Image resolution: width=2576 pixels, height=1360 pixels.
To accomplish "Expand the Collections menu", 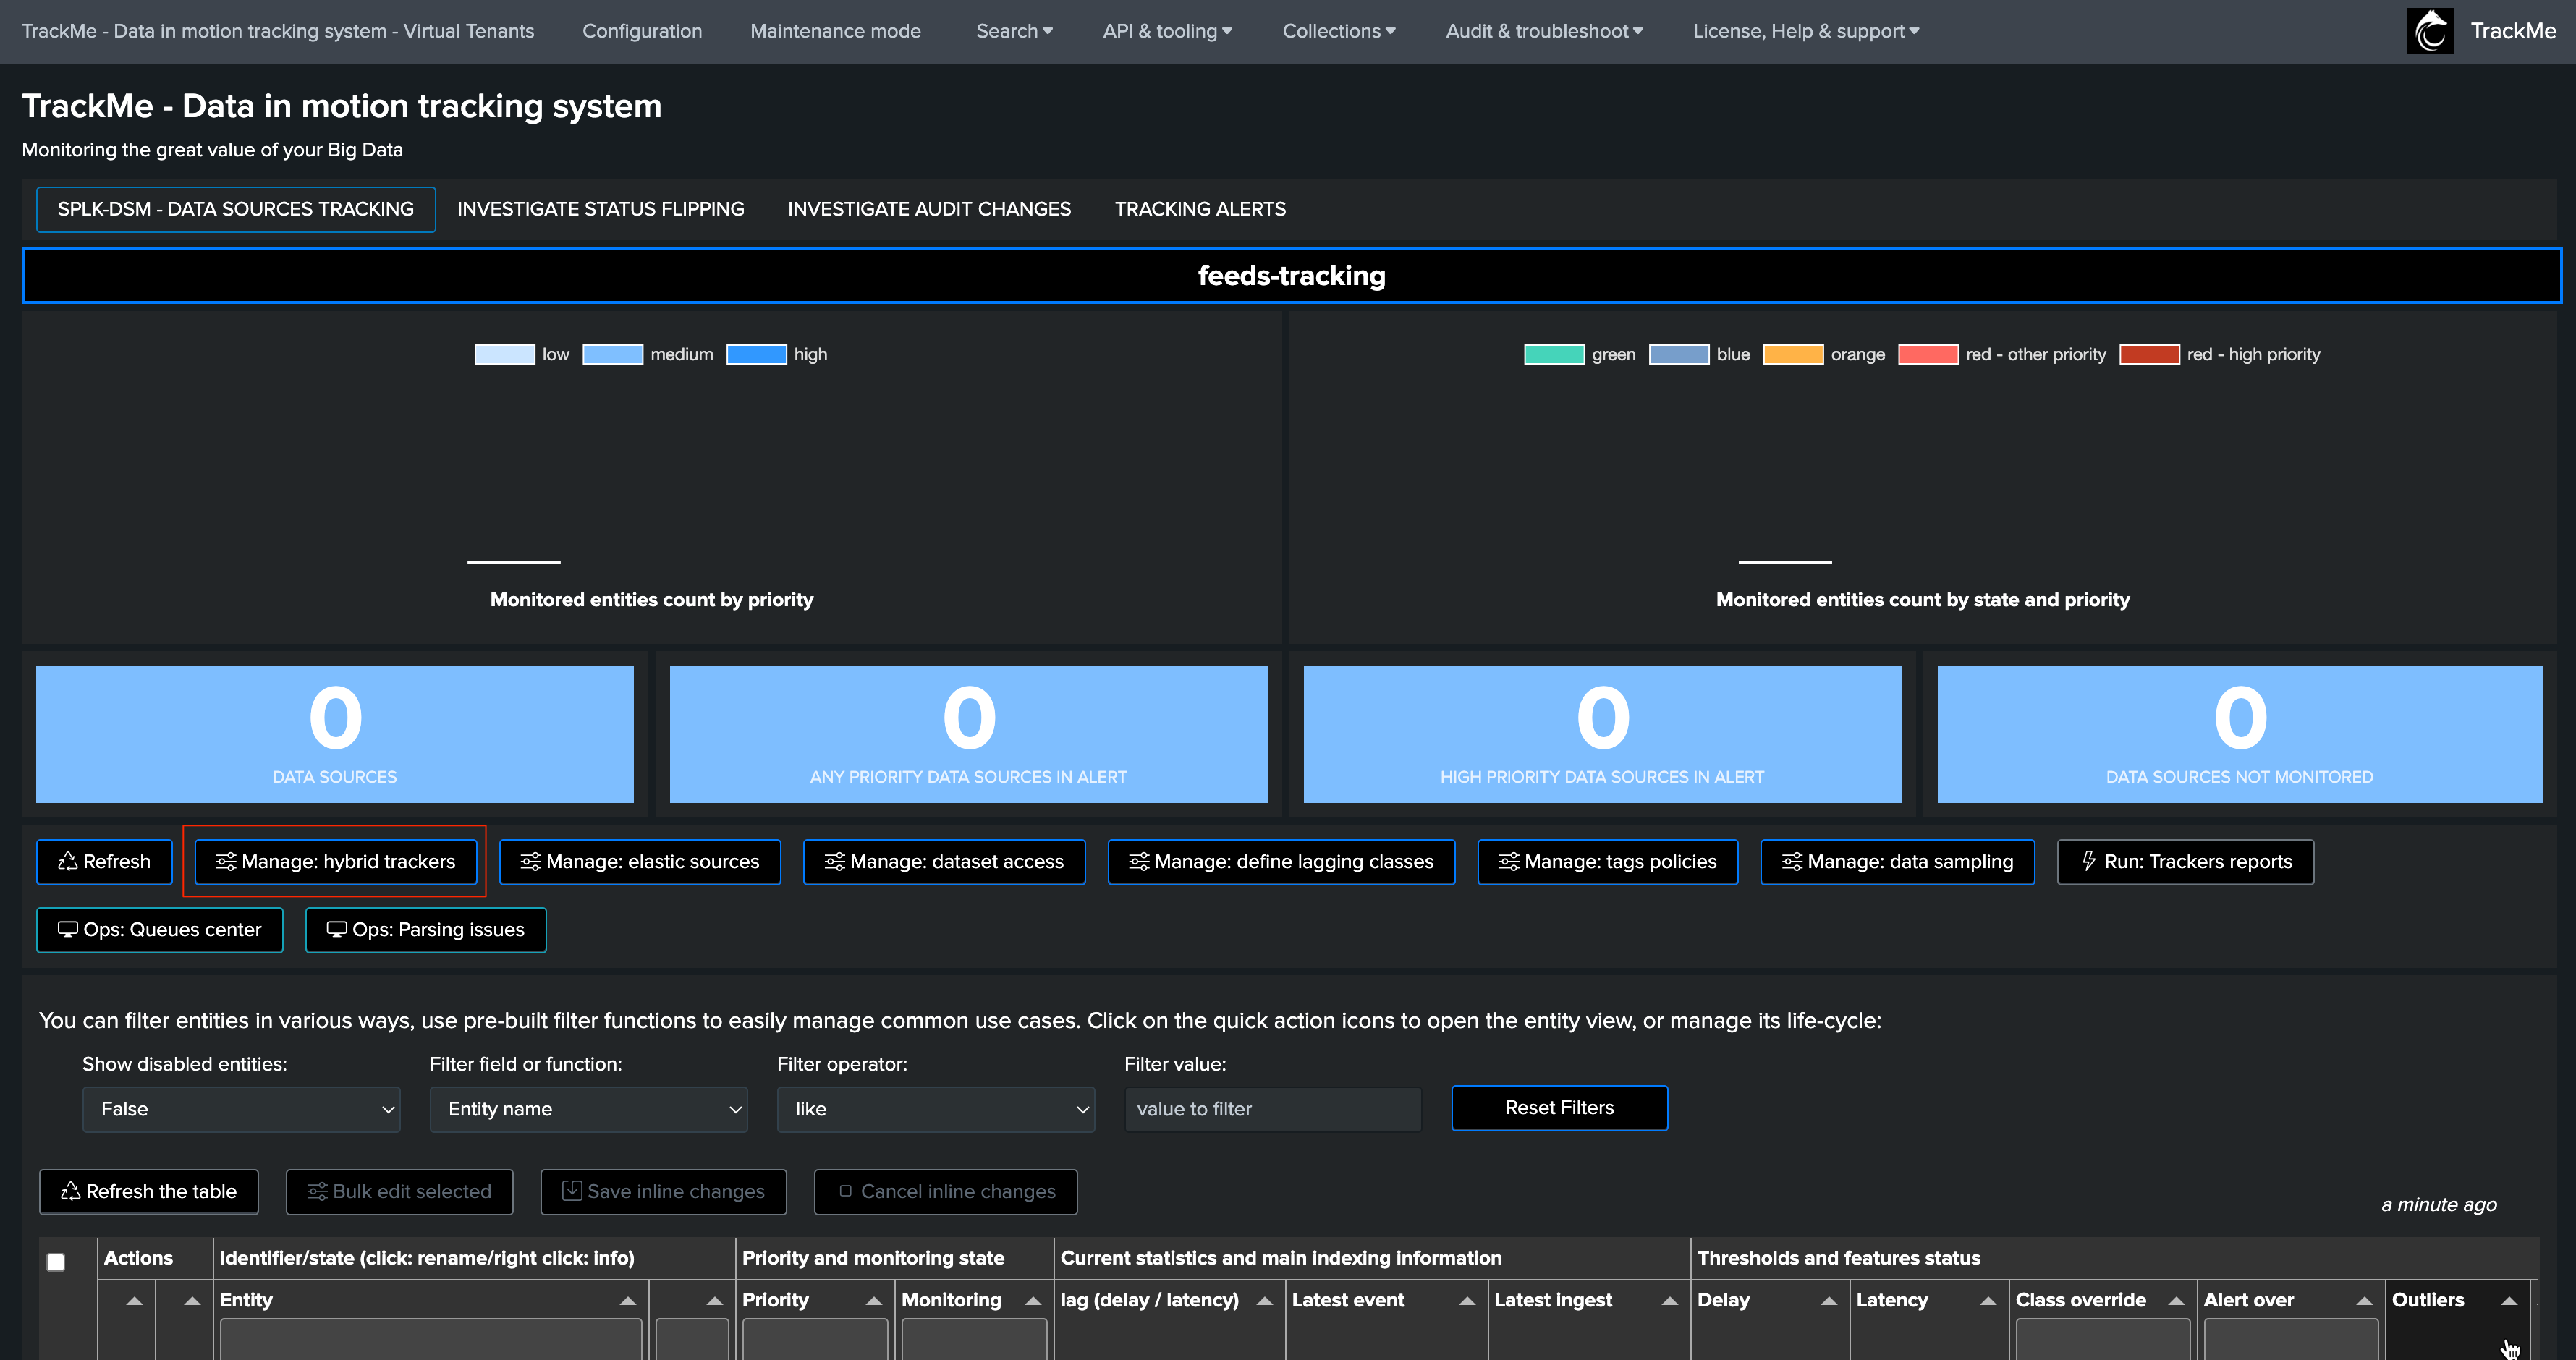I will [1339, 31].
